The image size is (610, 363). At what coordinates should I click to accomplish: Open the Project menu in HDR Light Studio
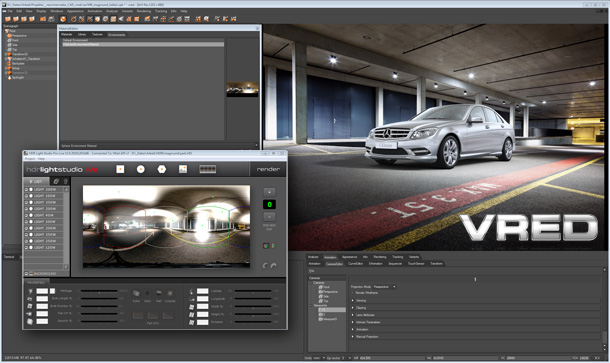click(x=30, y=159)
